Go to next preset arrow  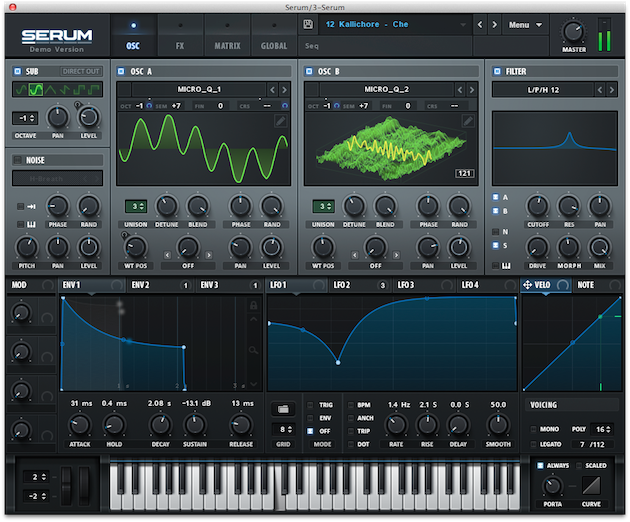click(495, 25)
